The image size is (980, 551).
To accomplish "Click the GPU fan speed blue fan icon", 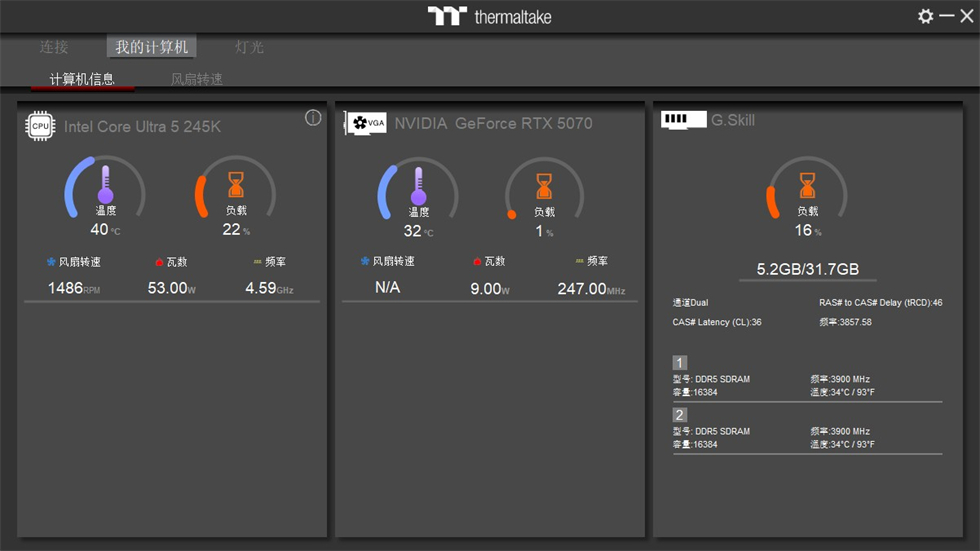I will 365,261.
